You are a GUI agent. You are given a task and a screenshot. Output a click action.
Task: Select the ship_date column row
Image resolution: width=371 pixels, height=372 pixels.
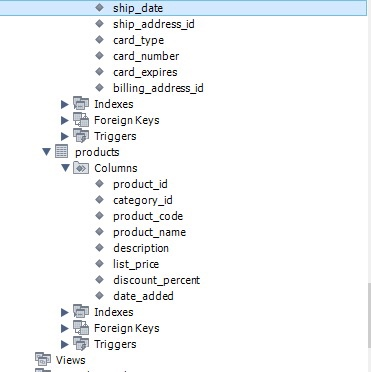183,8
